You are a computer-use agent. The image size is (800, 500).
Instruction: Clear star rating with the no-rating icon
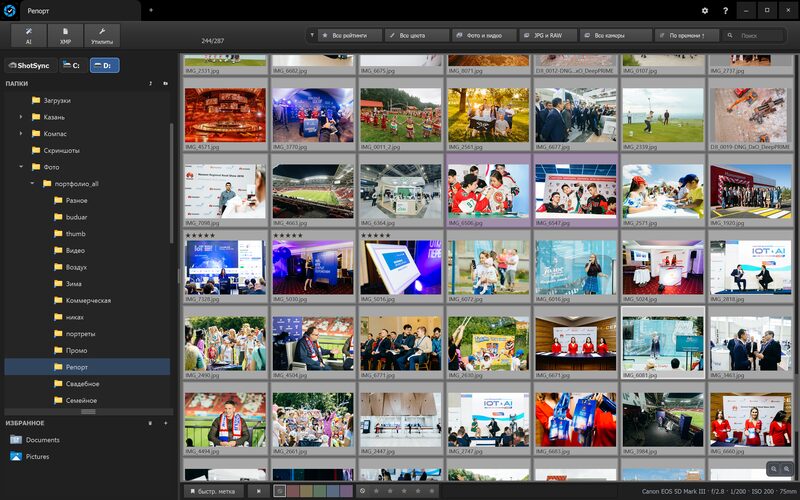click(x=362, y=491)
